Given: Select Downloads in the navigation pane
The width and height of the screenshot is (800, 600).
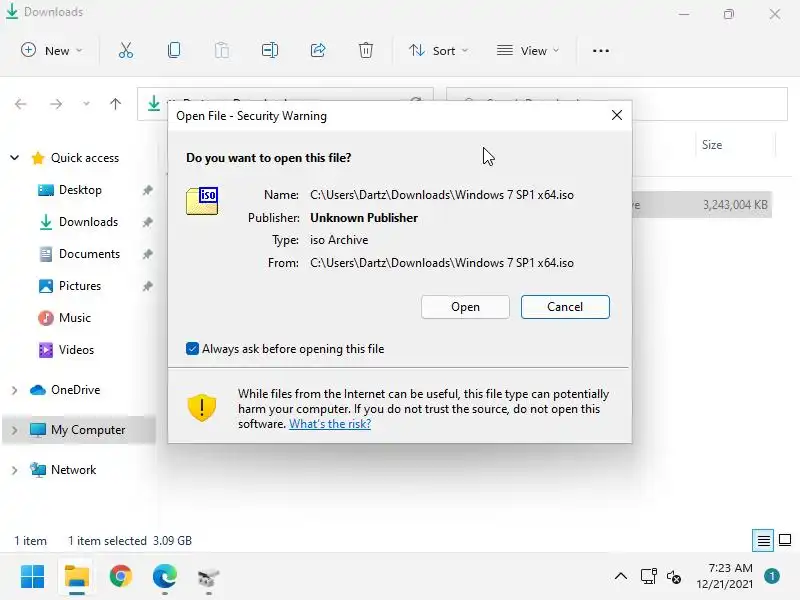Looking at the screenshot, I should click(x=88, y=222).
